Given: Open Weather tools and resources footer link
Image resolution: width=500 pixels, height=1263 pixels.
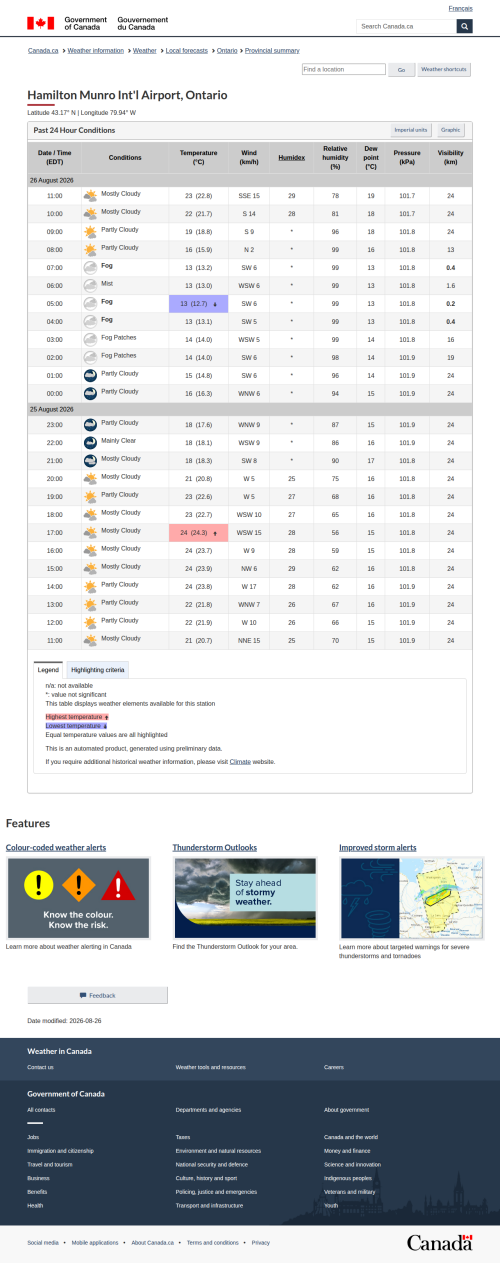Looking at the screenshot, I should click(x=210, y=1067).
